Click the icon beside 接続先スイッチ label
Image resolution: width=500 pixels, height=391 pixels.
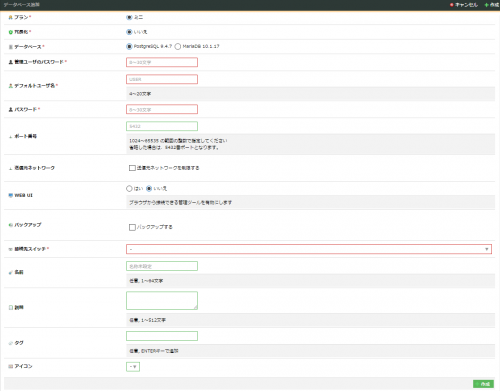10,249
